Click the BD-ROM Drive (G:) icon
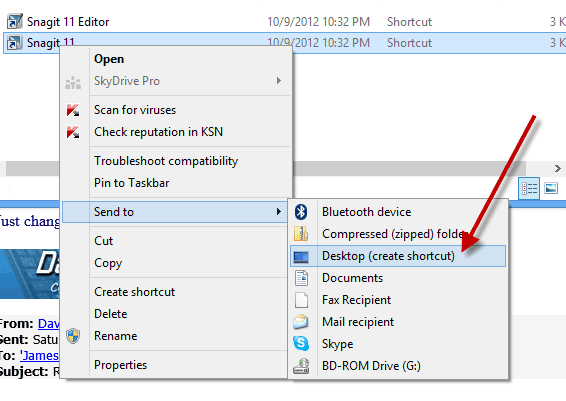 (301, 366)
